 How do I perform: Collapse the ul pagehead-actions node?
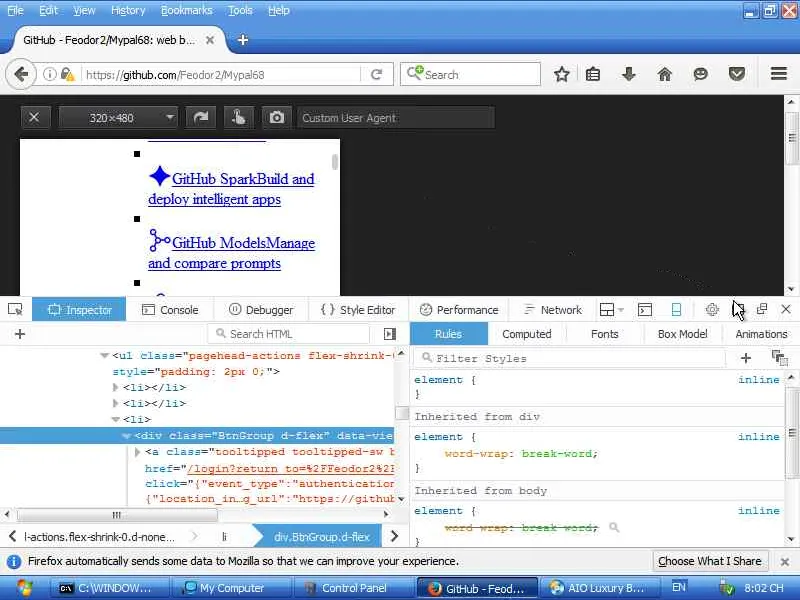coord(105,356)
